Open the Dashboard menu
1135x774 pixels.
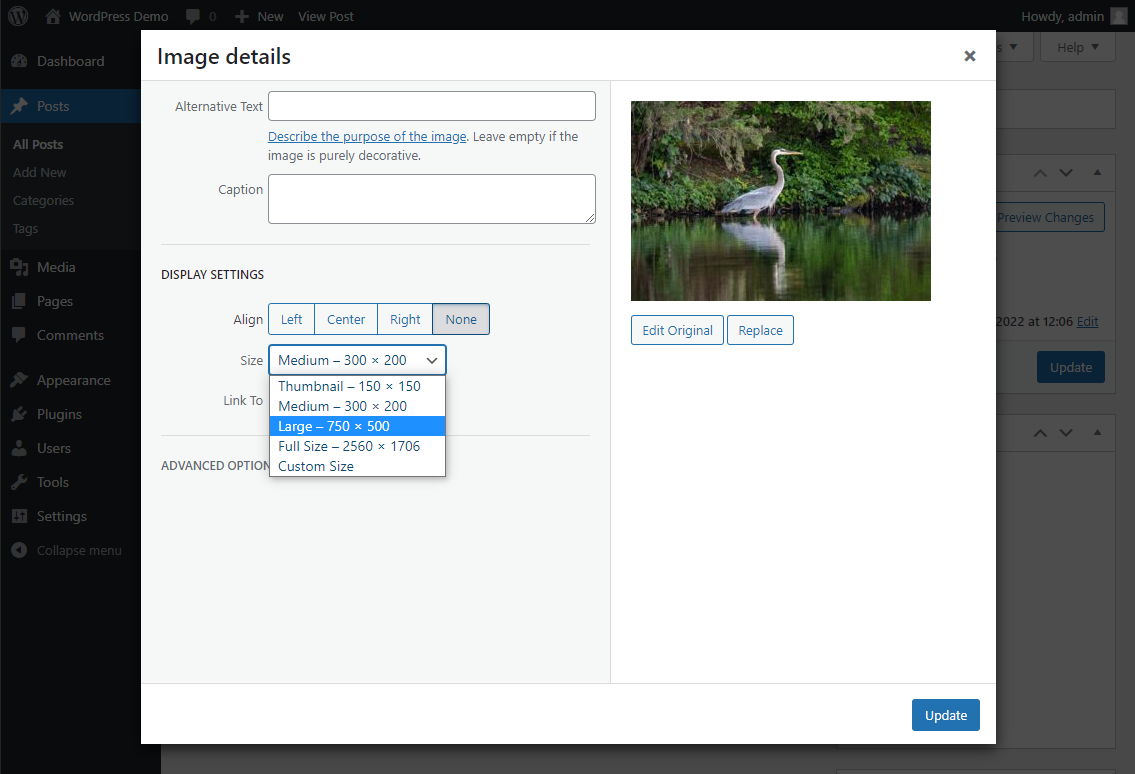[x=70, y=62]
